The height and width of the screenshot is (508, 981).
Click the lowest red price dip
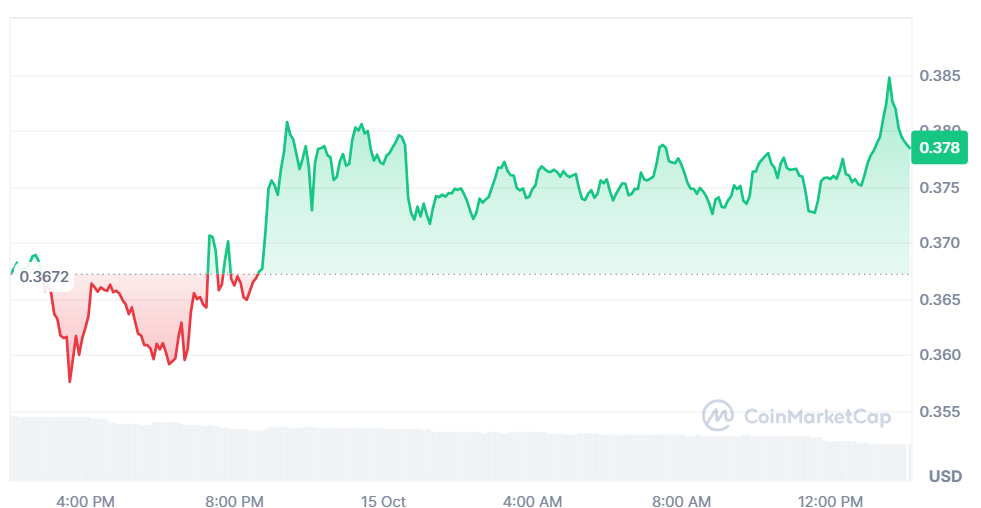[x=70, y=381]
